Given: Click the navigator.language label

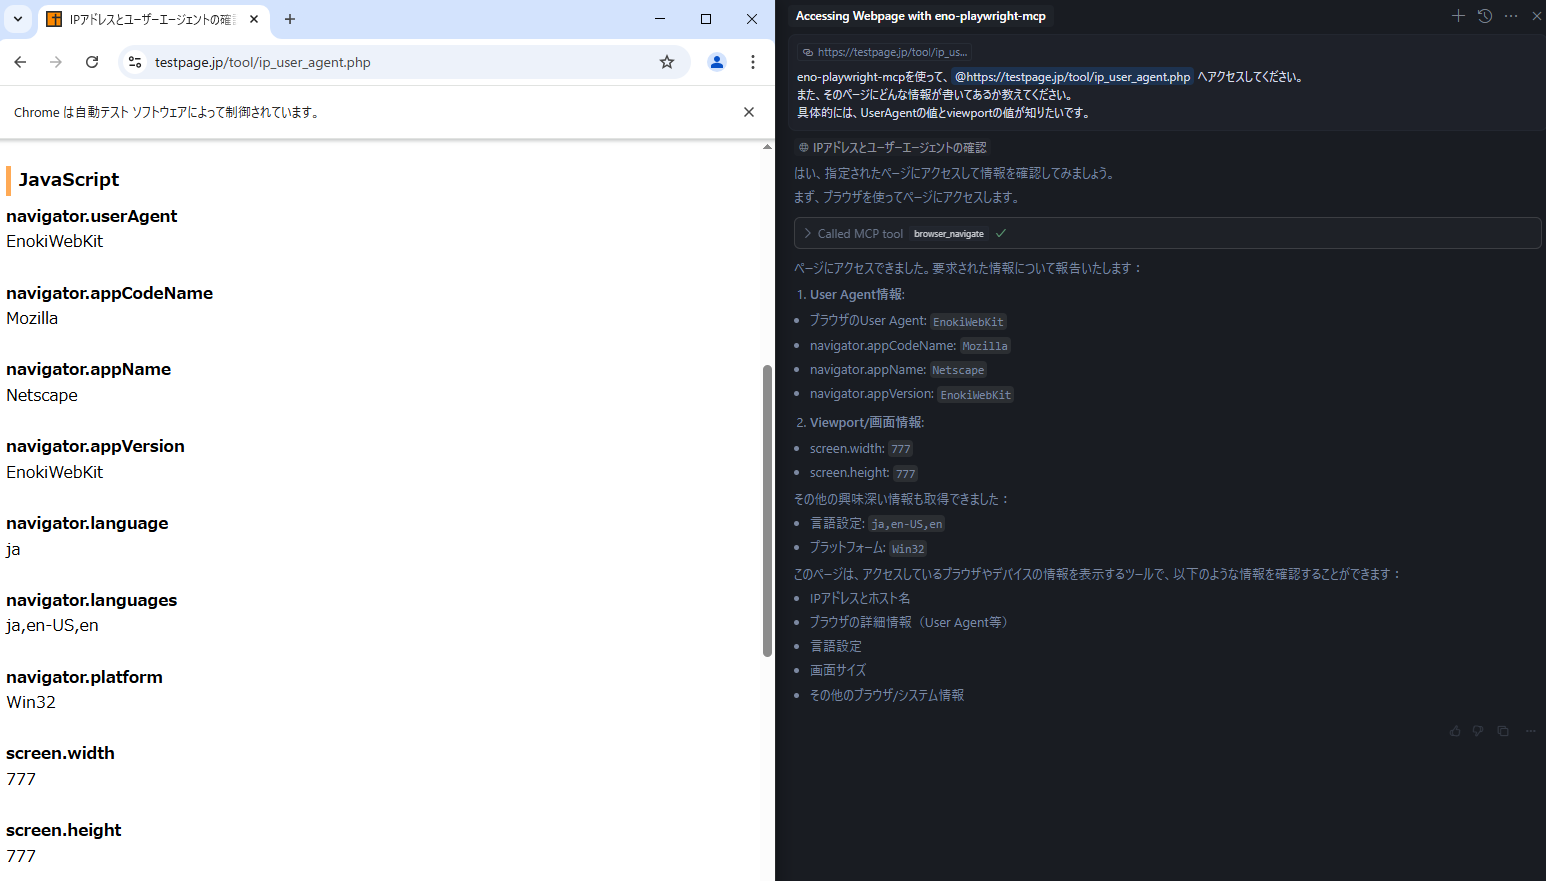Looking at the screenshot, I should tap(87, 523).
